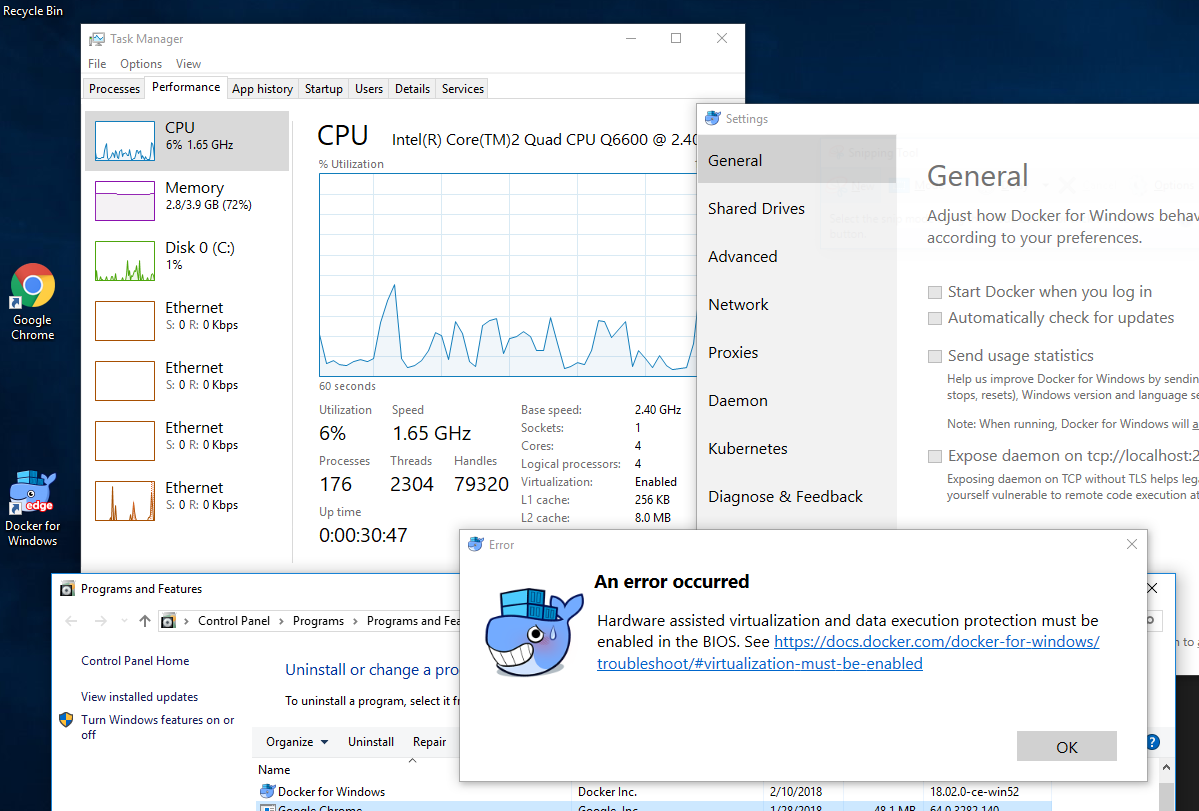Click OK in the Error dialog
Viewport: 1199px width, 811px height.
click(x=1067, y=747)
